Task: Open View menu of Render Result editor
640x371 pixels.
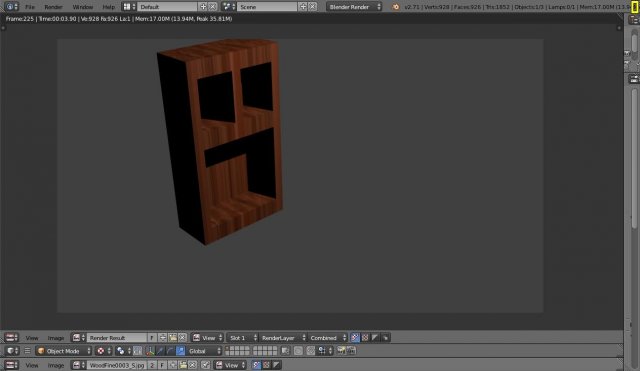Action: coord(32,338)
